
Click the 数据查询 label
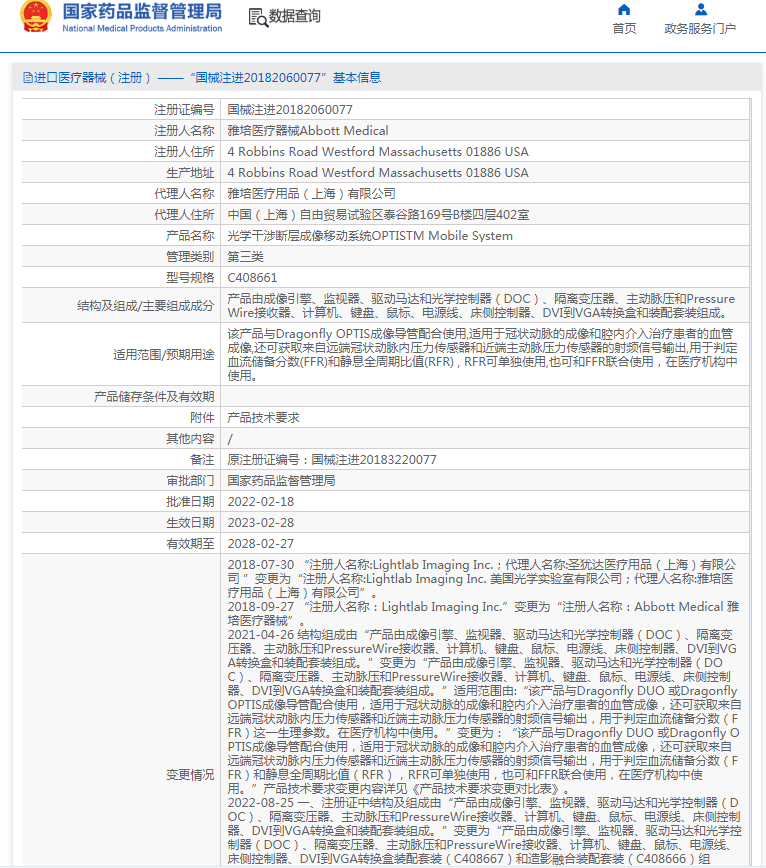[x=295, y=16]
